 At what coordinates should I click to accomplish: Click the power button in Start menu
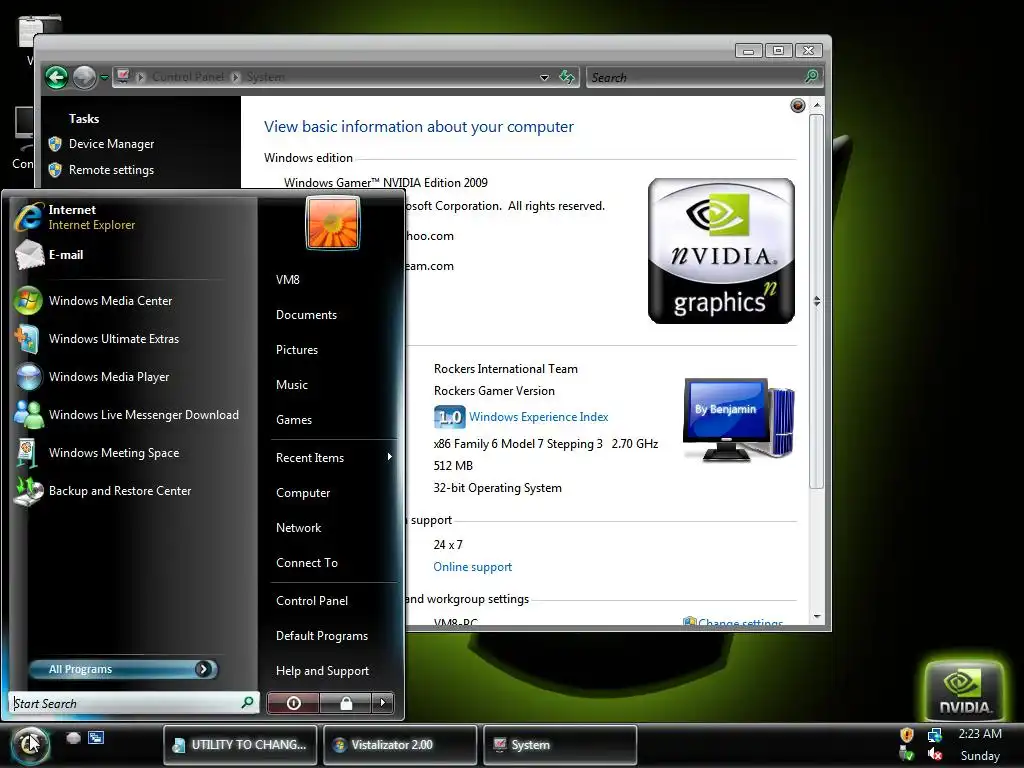(x=293, y=703)
